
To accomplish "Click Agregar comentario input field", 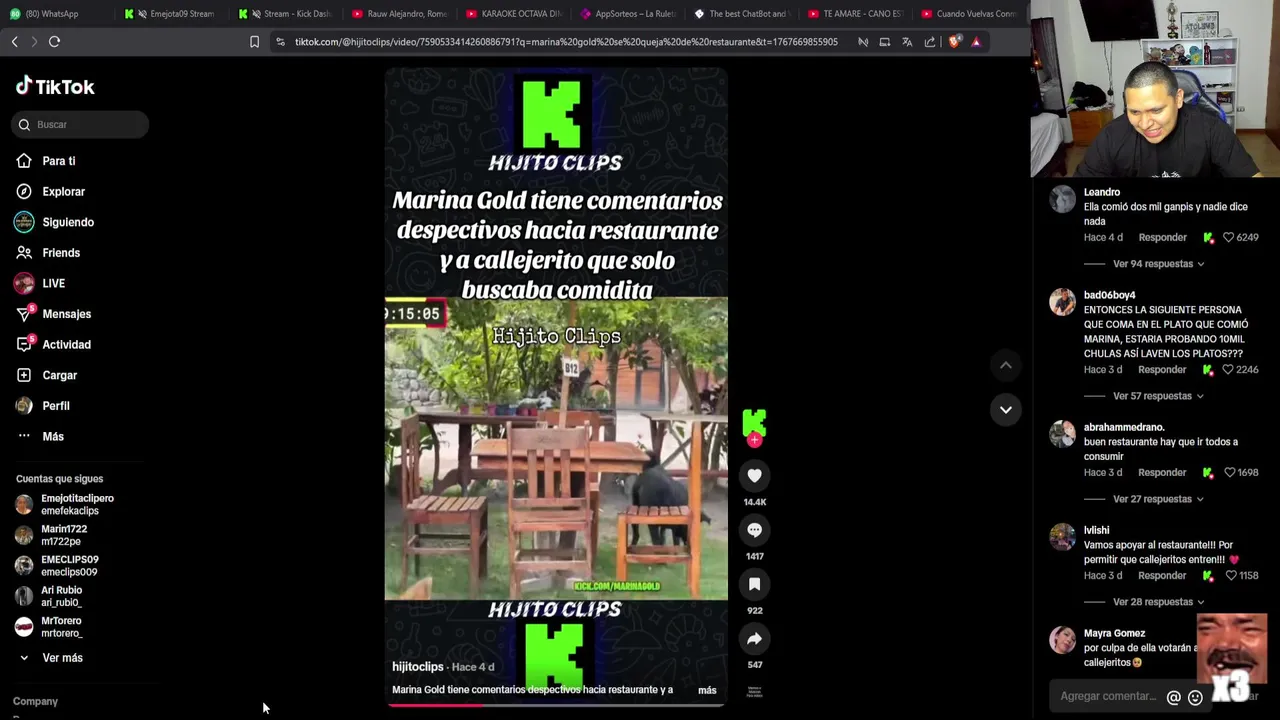I will coord(1108,697).
